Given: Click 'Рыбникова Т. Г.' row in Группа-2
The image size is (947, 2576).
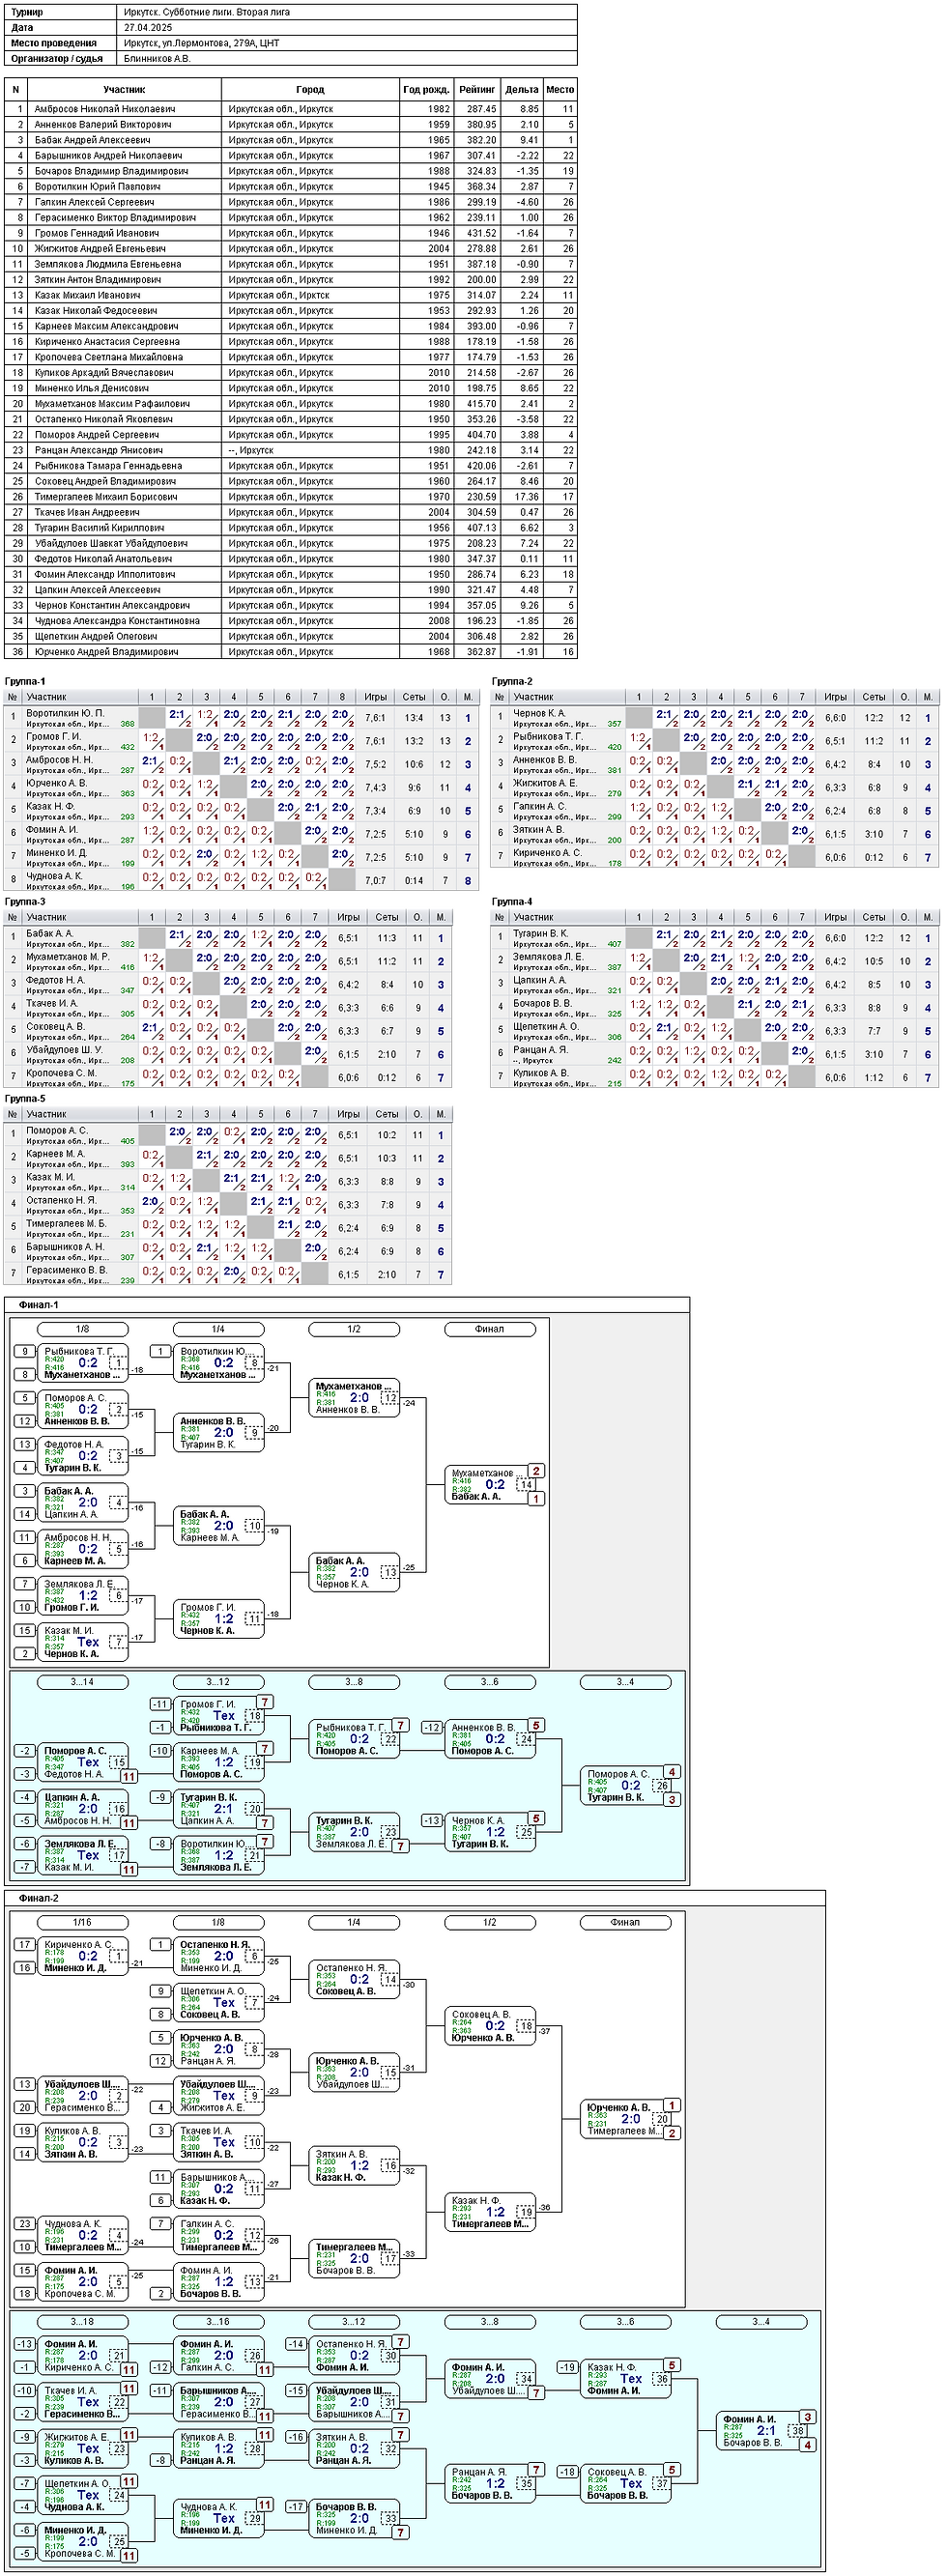Looking at the screenshot, I should point(715,741).
